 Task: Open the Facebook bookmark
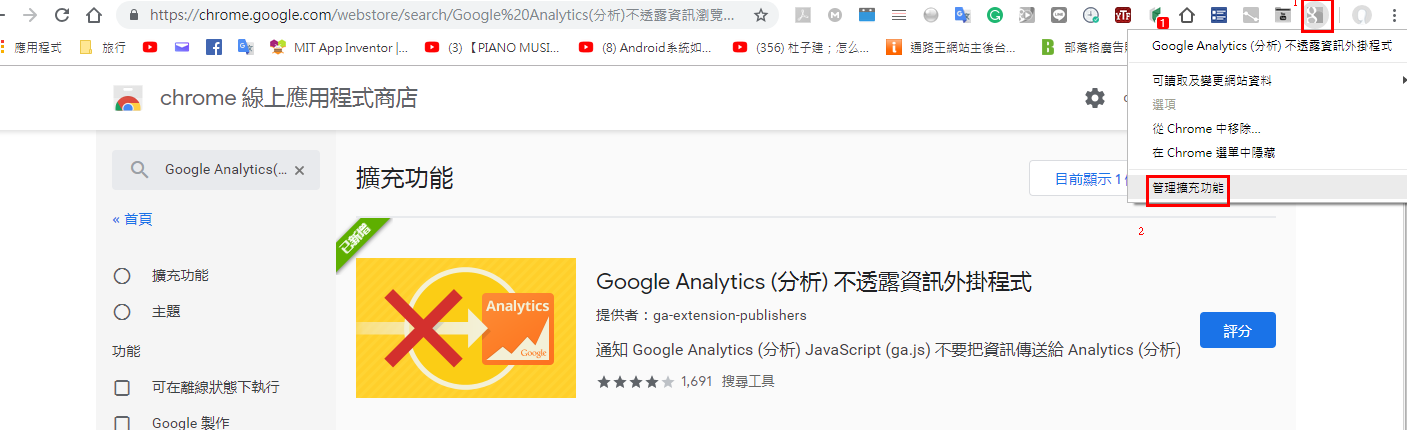click(213, 47)
